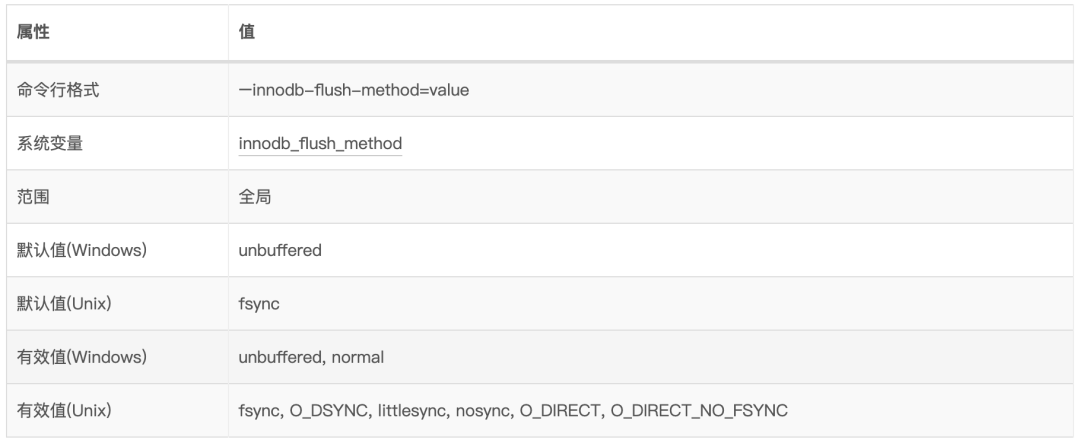
Task: Select the 有效值(Windows) row label
Action: 82,357
